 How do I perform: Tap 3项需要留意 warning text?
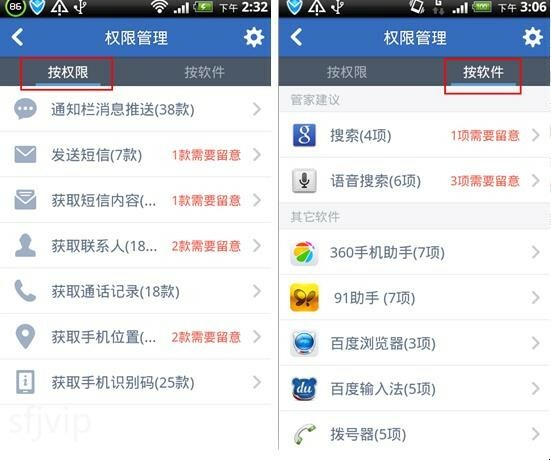[x=485, y=181]
